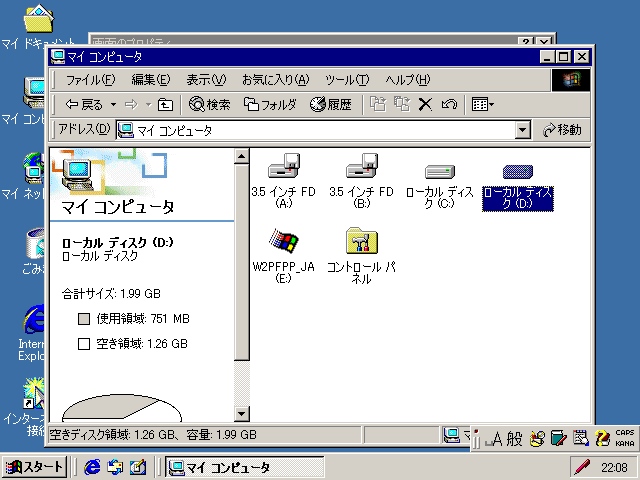Click the スタート (Start) button

(x=34, y=467)
